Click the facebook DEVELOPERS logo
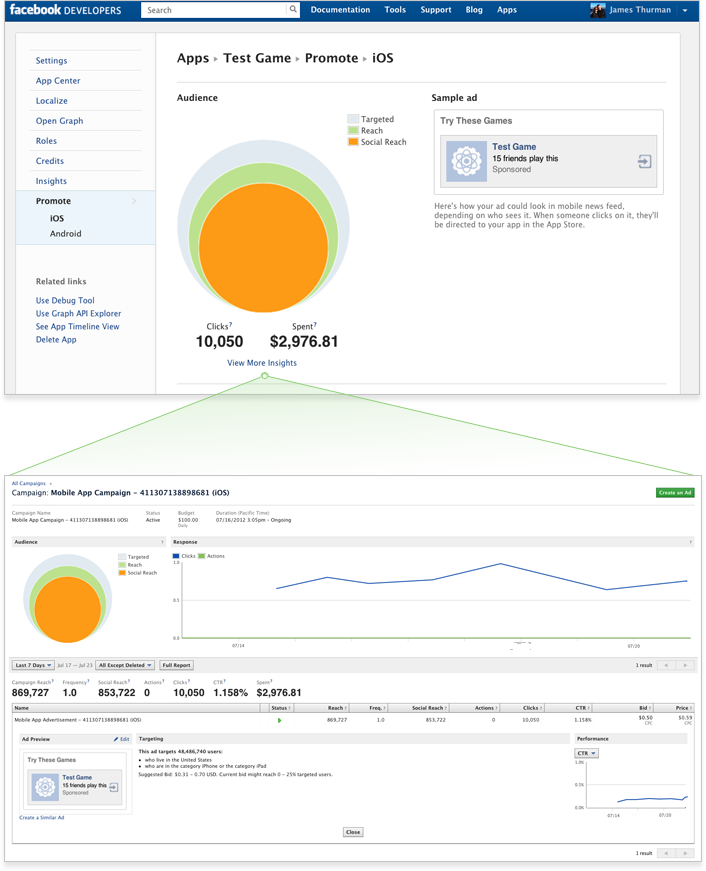This screenshot has height=871, width=706. (65, 10)
